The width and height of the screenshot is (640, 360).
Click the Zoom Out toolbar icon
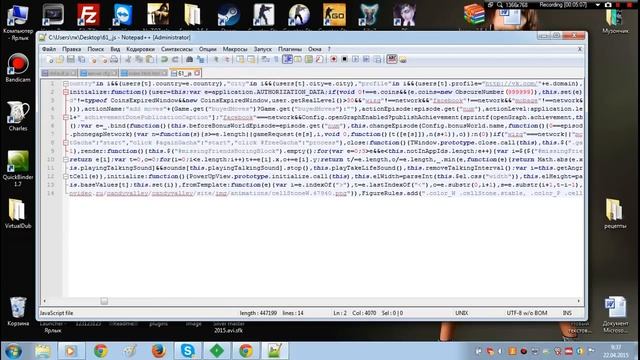227,60
